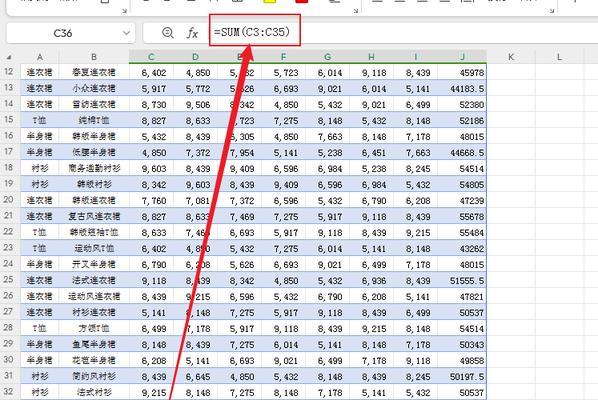Viewport: 598px width, 400px height.
Task: Click cell 6,645 in column D row 31
Action: (195, 376)
